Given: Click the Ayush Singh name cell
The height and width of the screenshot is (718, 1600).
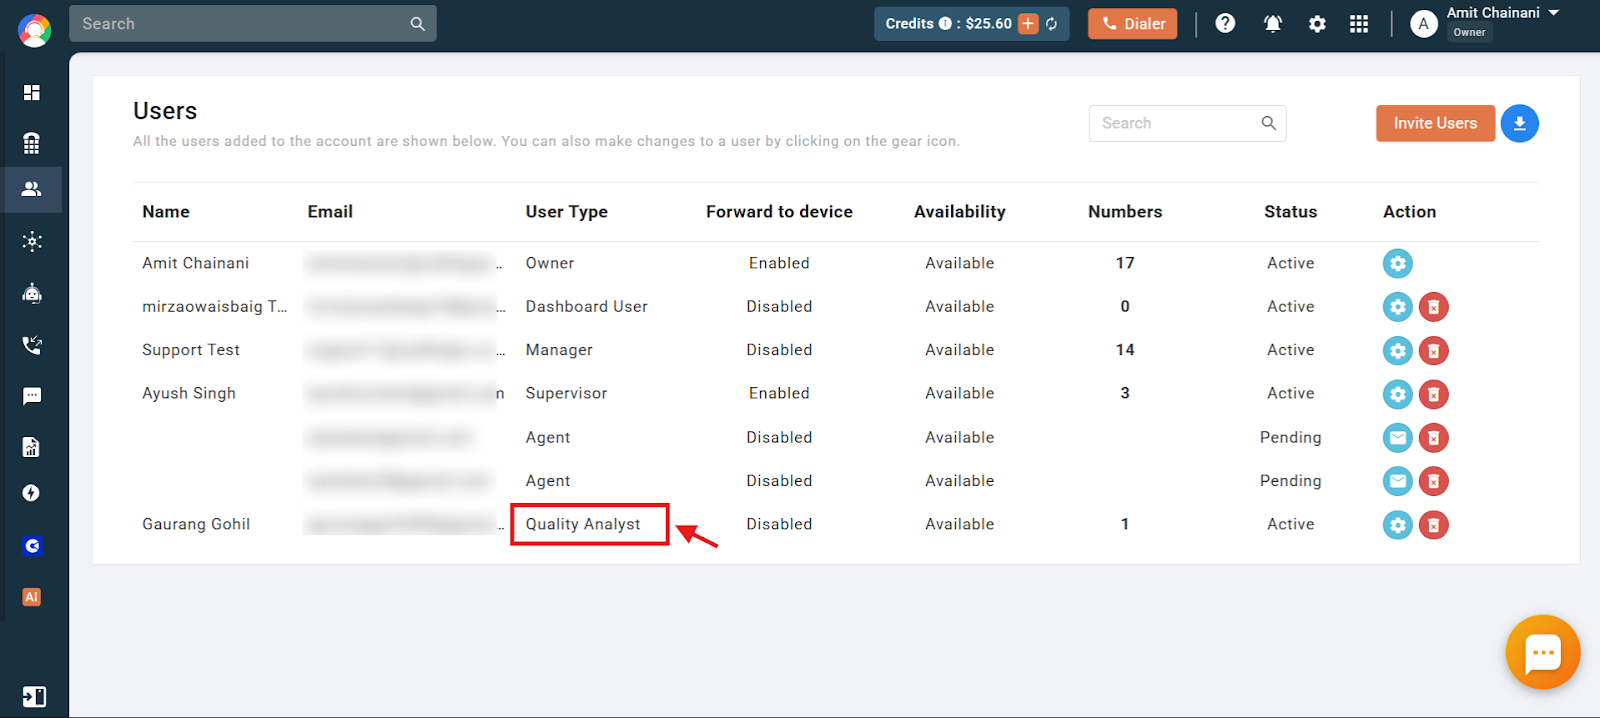Looking at the screenshot, I should (x=189, y=394).
